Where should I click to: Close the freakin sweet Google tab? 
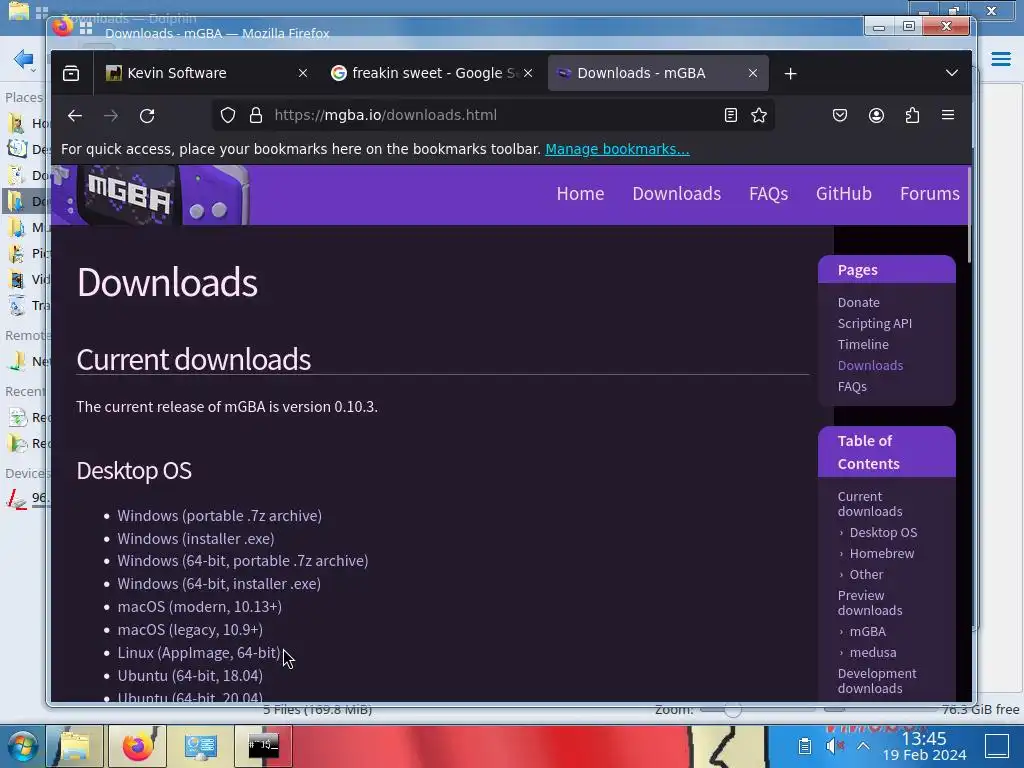(x=528, y=73)
